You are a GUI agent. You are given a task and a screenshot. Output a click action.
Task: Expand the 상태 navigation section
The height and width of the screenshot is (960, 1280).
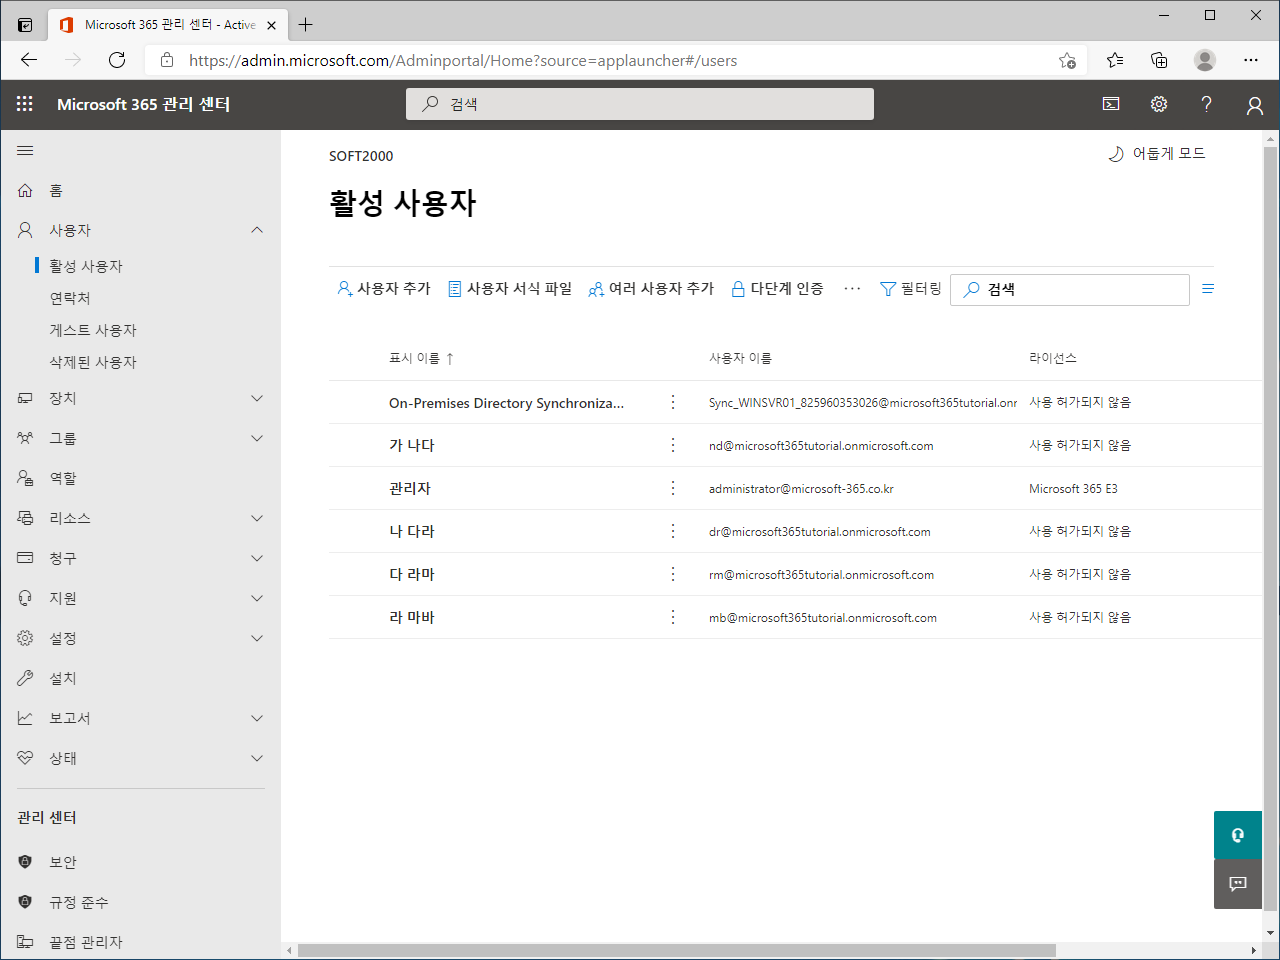(257, 758)
